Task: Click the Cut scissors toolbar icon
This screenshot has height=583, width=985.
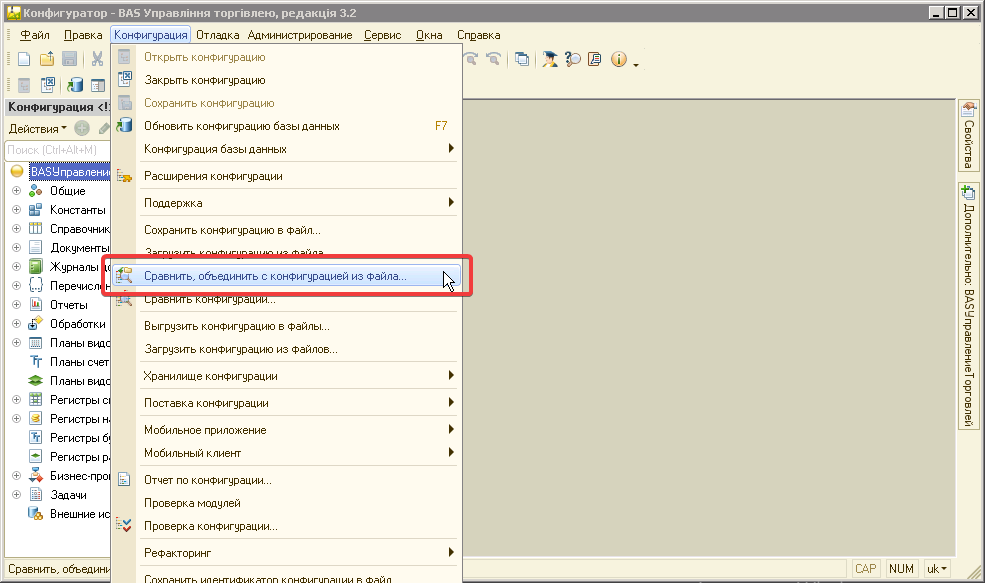Action: click(x=98, y=60)
